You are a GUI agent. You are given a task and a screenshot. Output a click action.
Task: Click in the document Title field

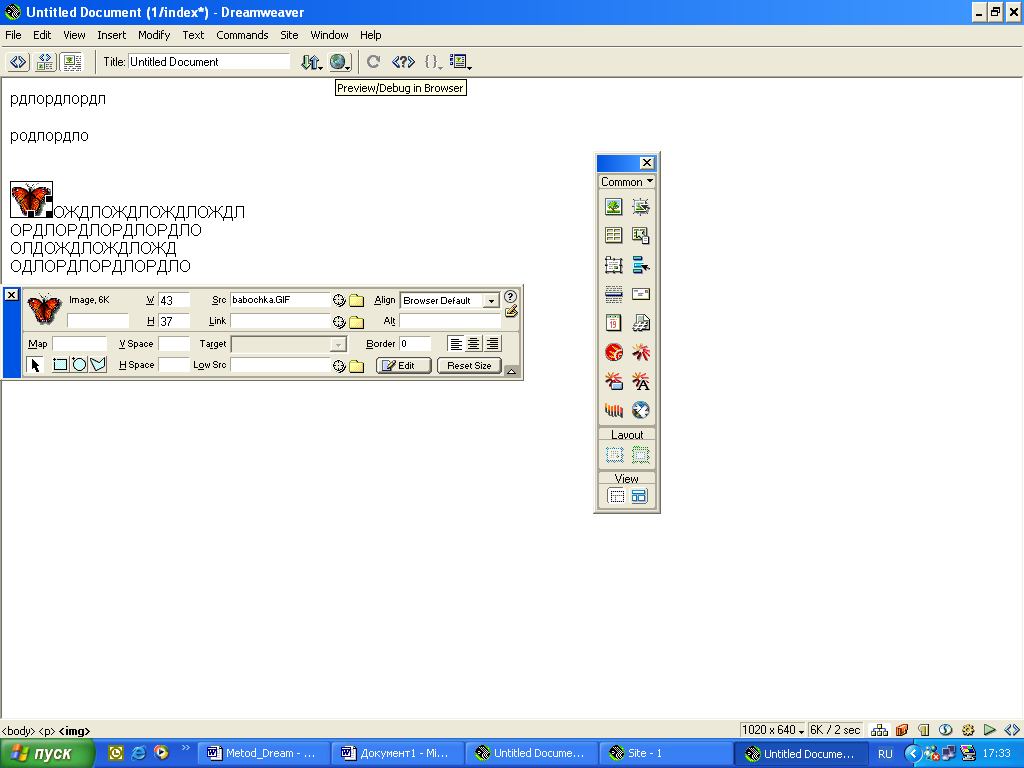click(x=208, y=62)
